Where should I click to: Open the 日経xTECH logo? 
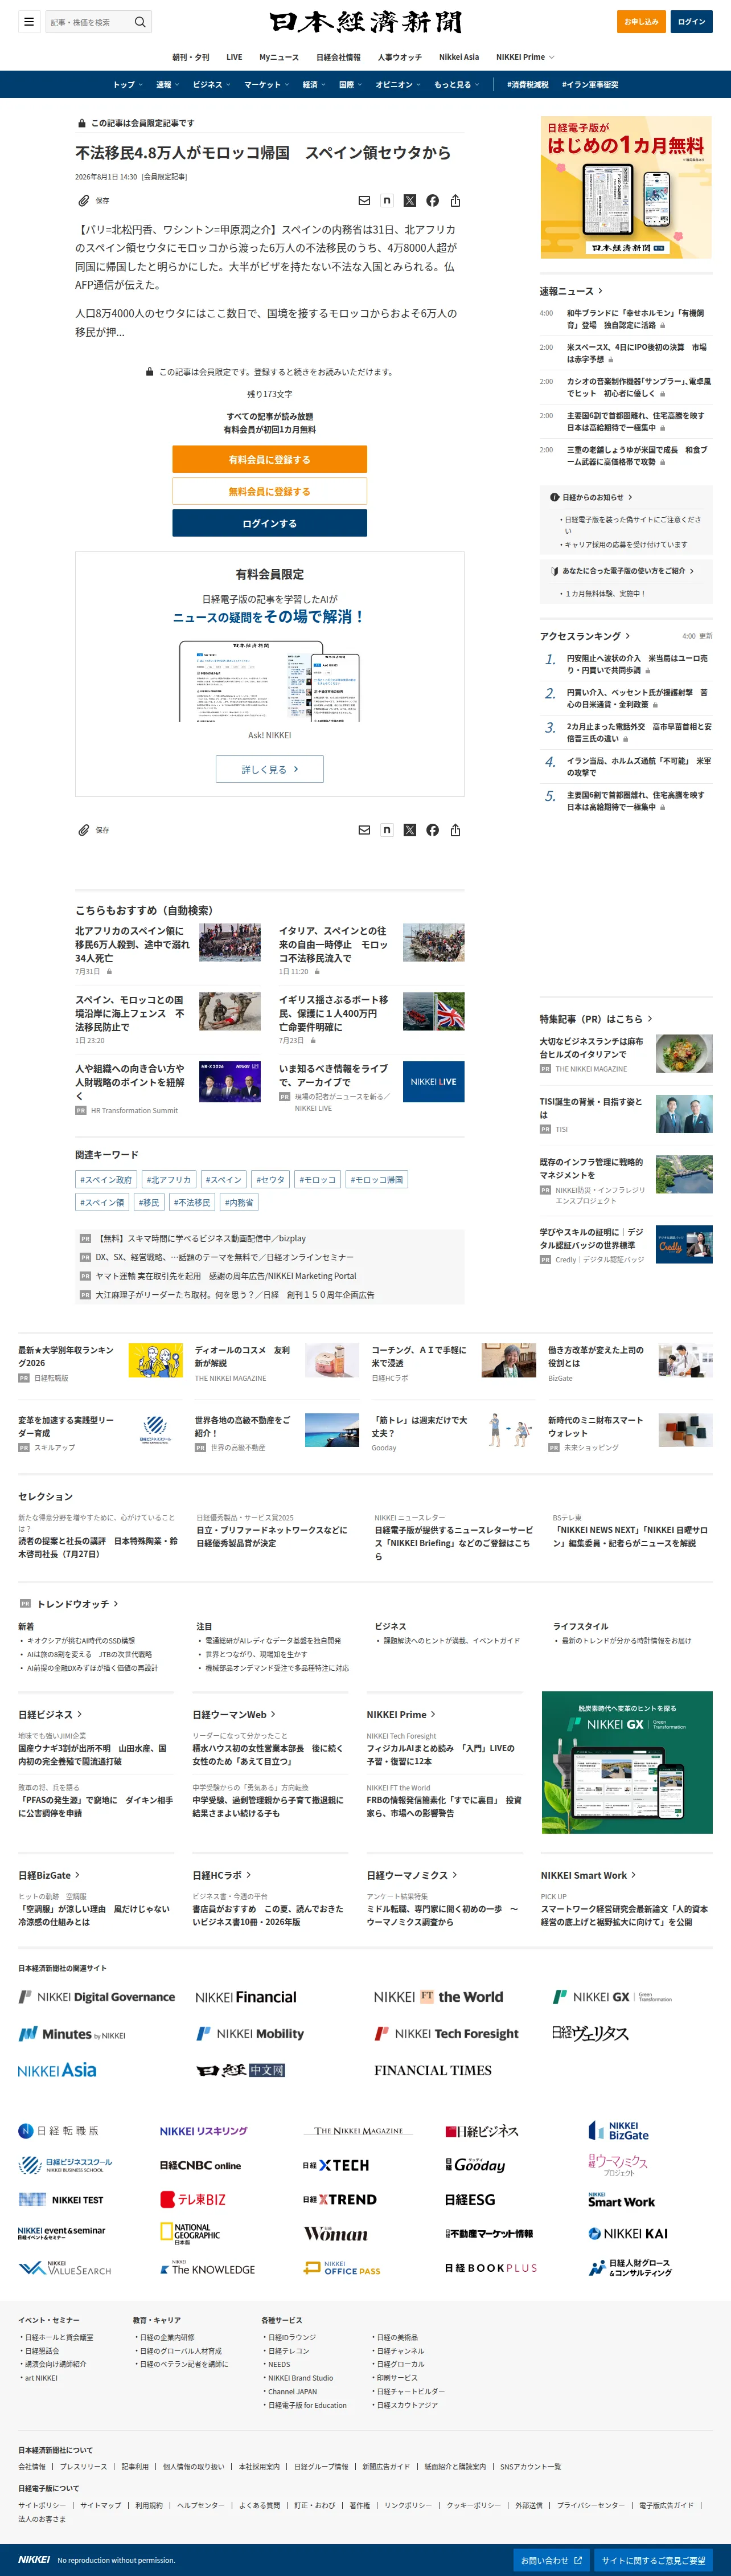pyautogui.click(x=336, y=2165)
